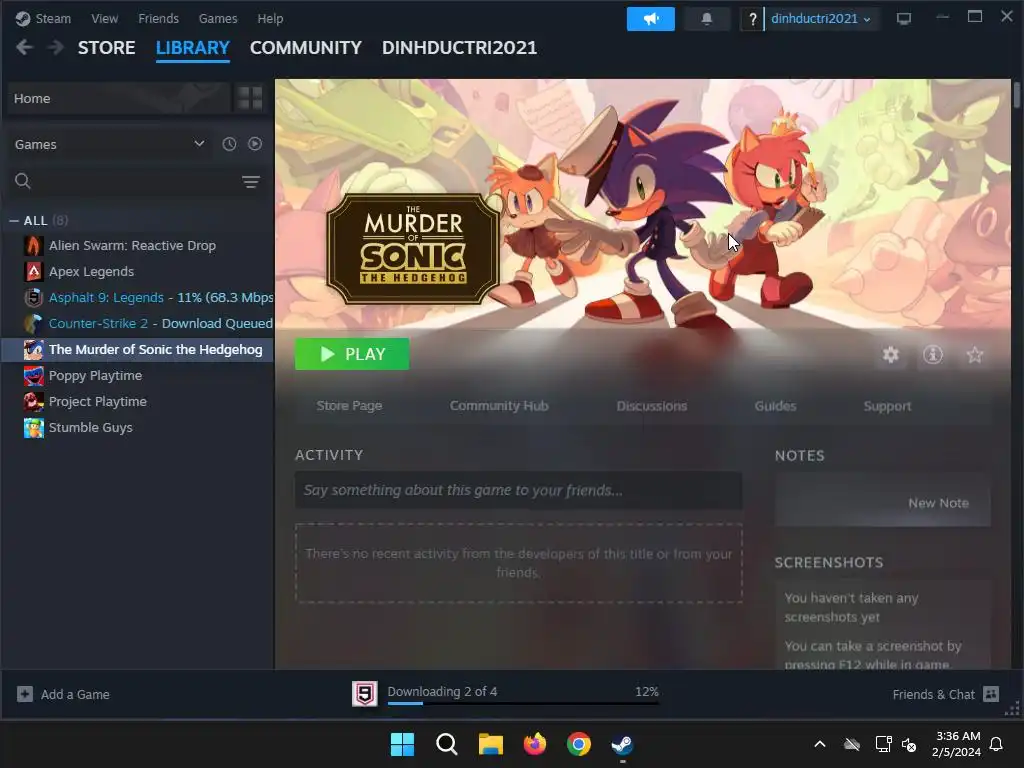Click the taskbar clock and date
1024x768 pixels.
956,744
